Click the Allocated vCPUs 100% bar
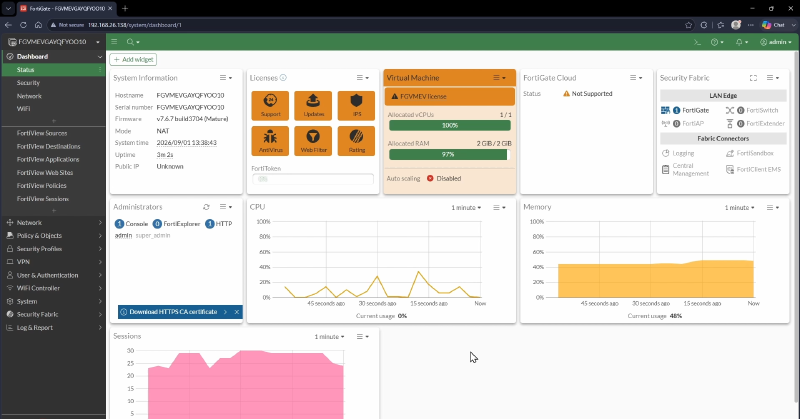 pos(449,126)
